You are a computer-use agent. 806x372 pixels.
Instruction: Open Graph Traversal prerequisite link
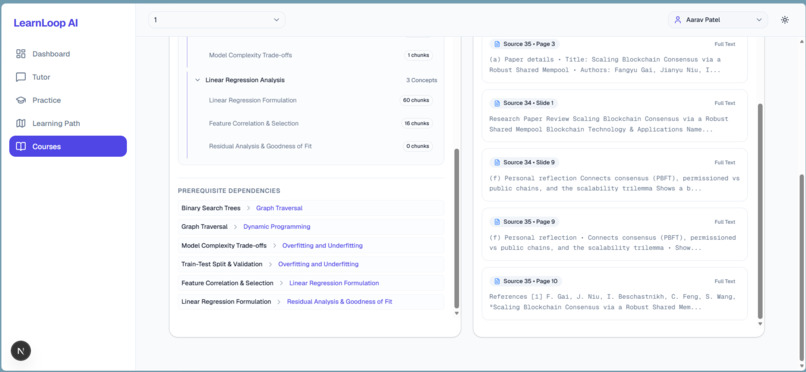pyautogui.click(x=279, y=208)
